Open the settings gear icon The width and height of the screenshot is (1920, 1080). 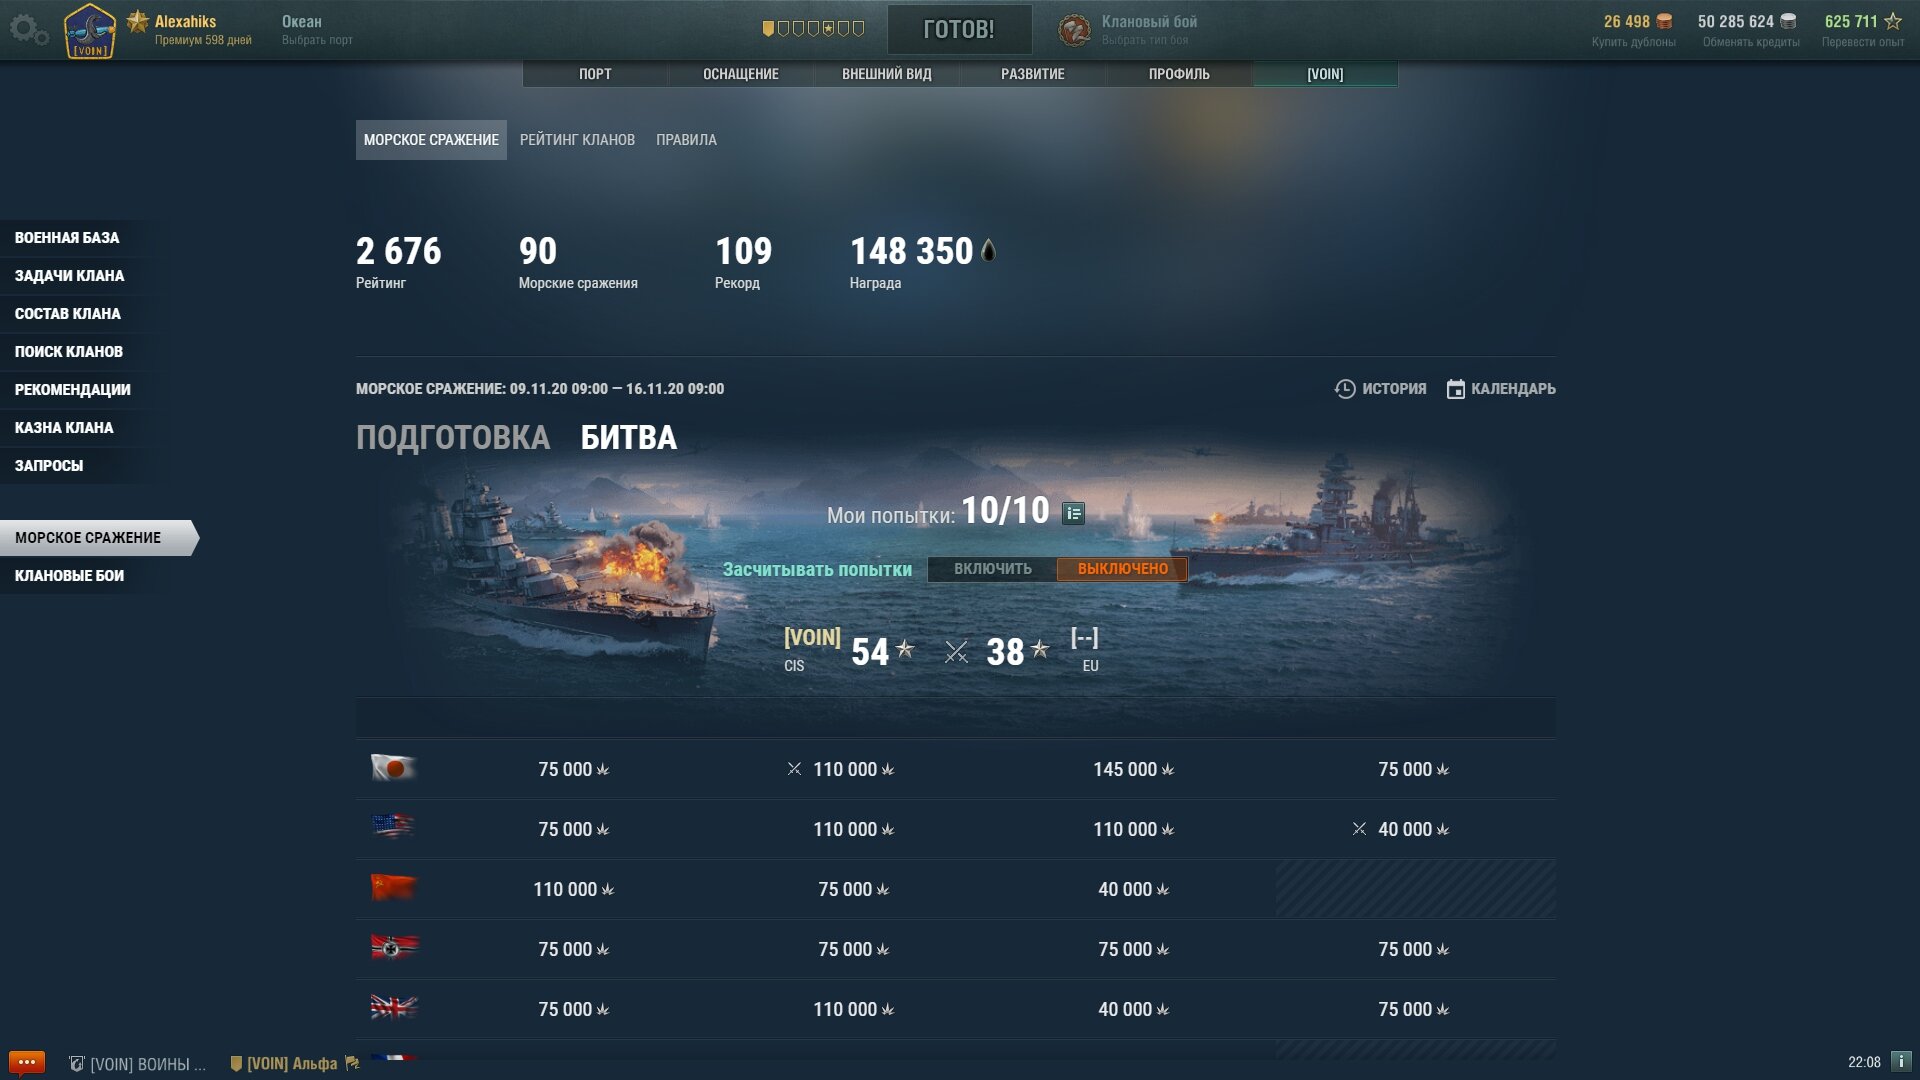(28, 30)
